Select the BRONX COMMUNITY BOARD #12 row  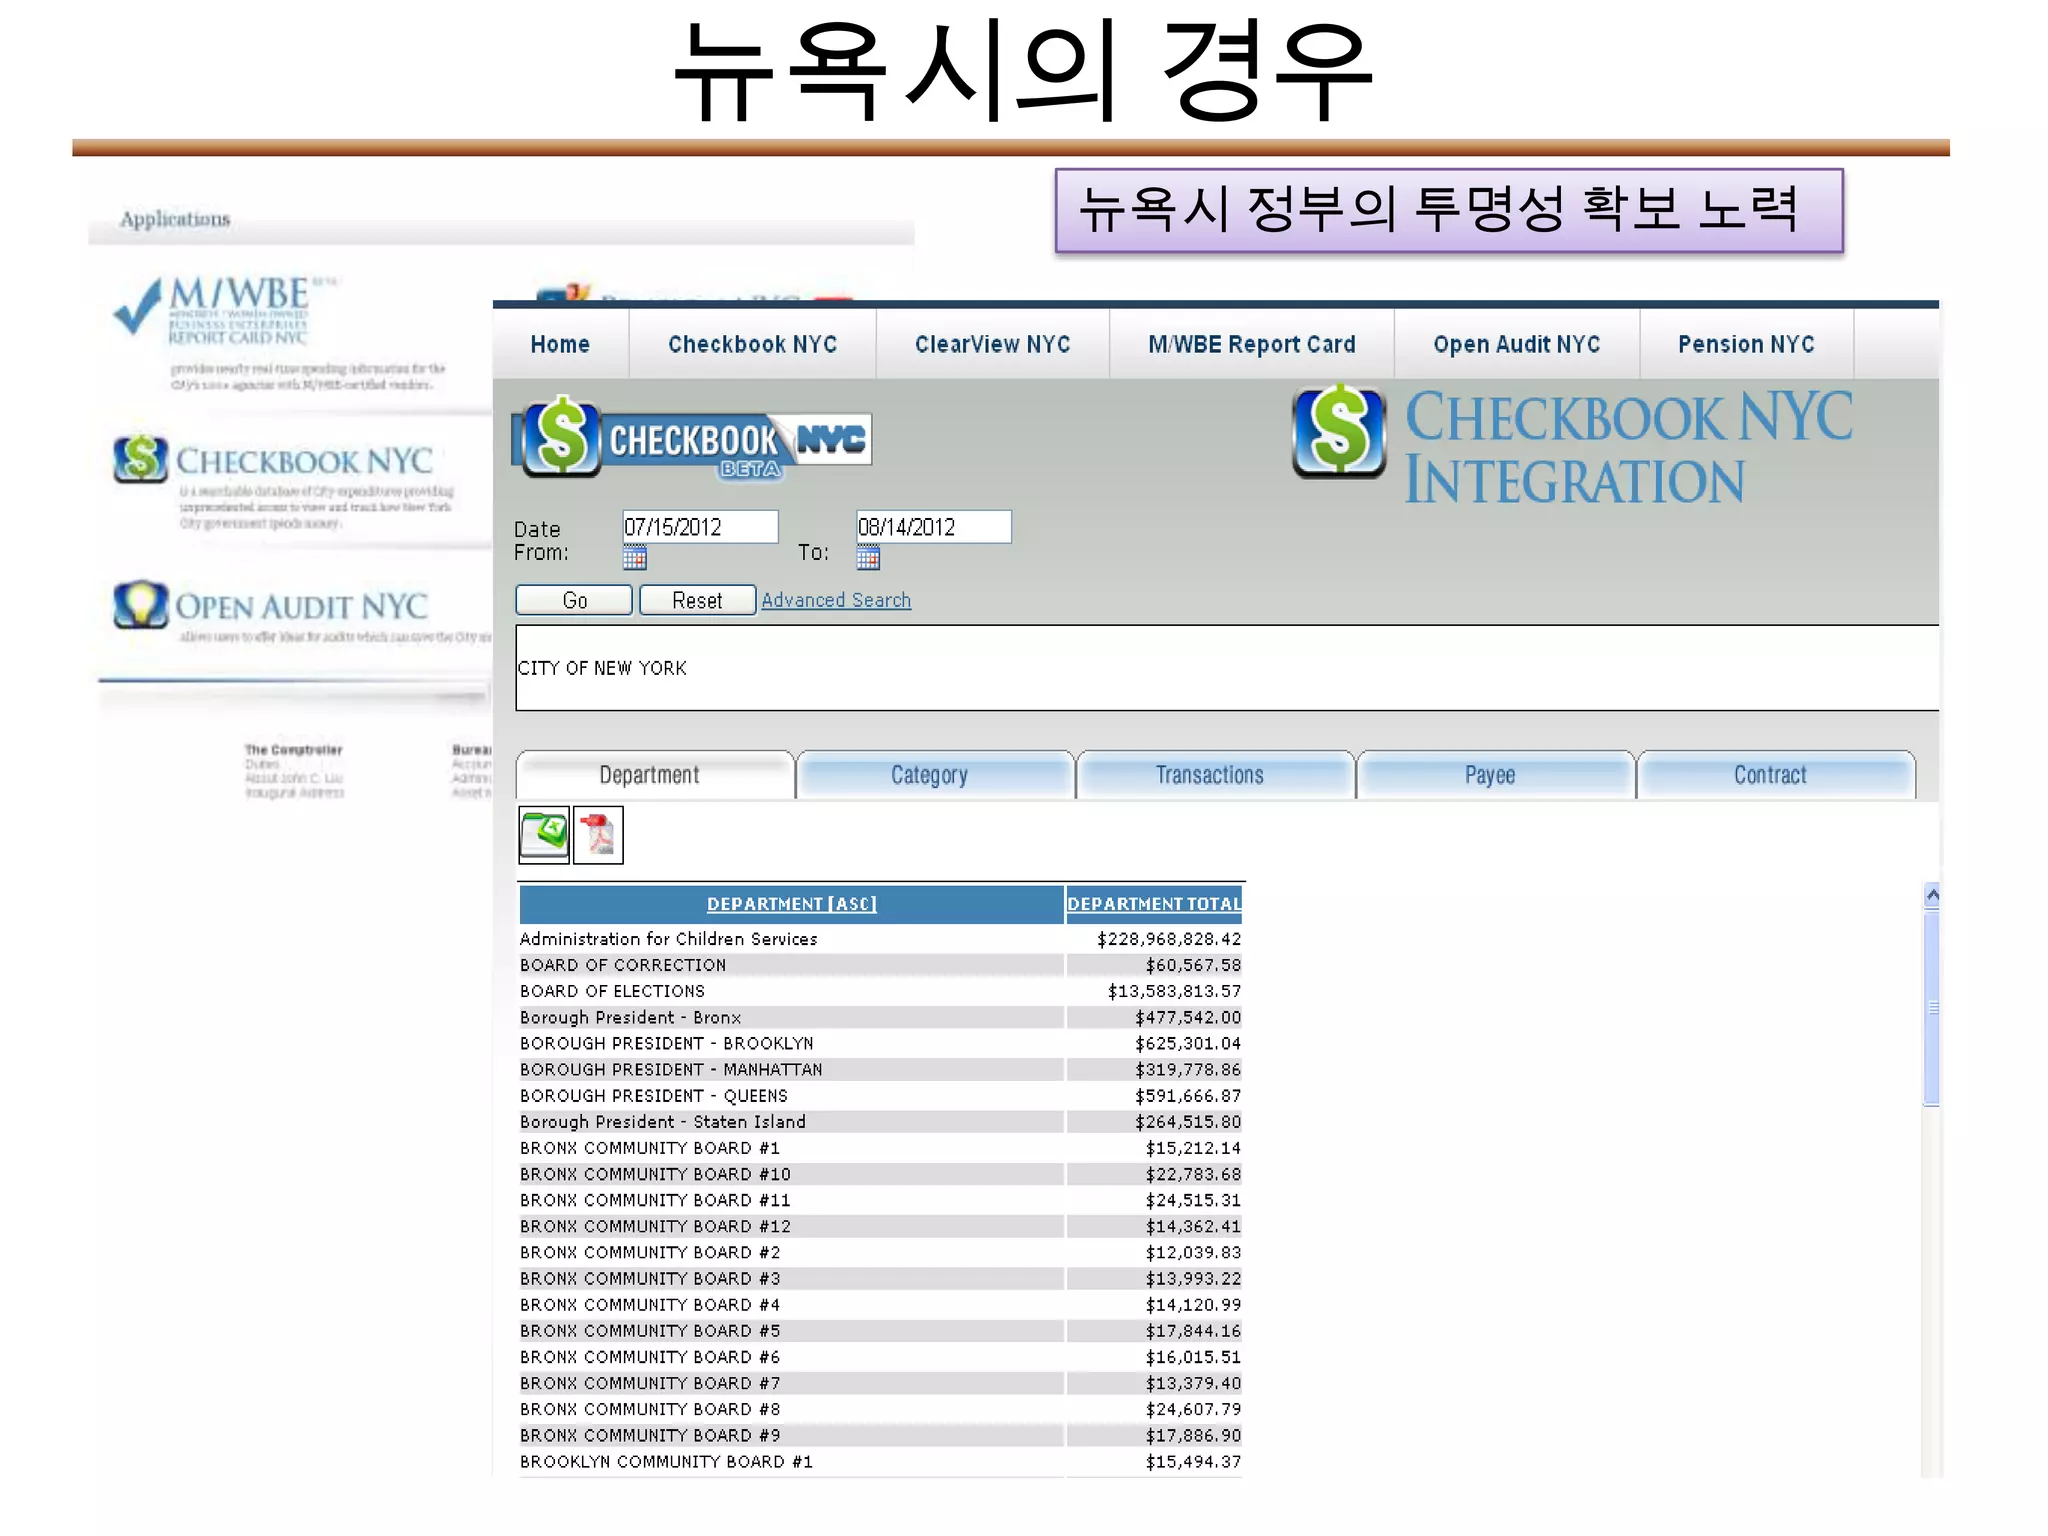pos(881,1226)
